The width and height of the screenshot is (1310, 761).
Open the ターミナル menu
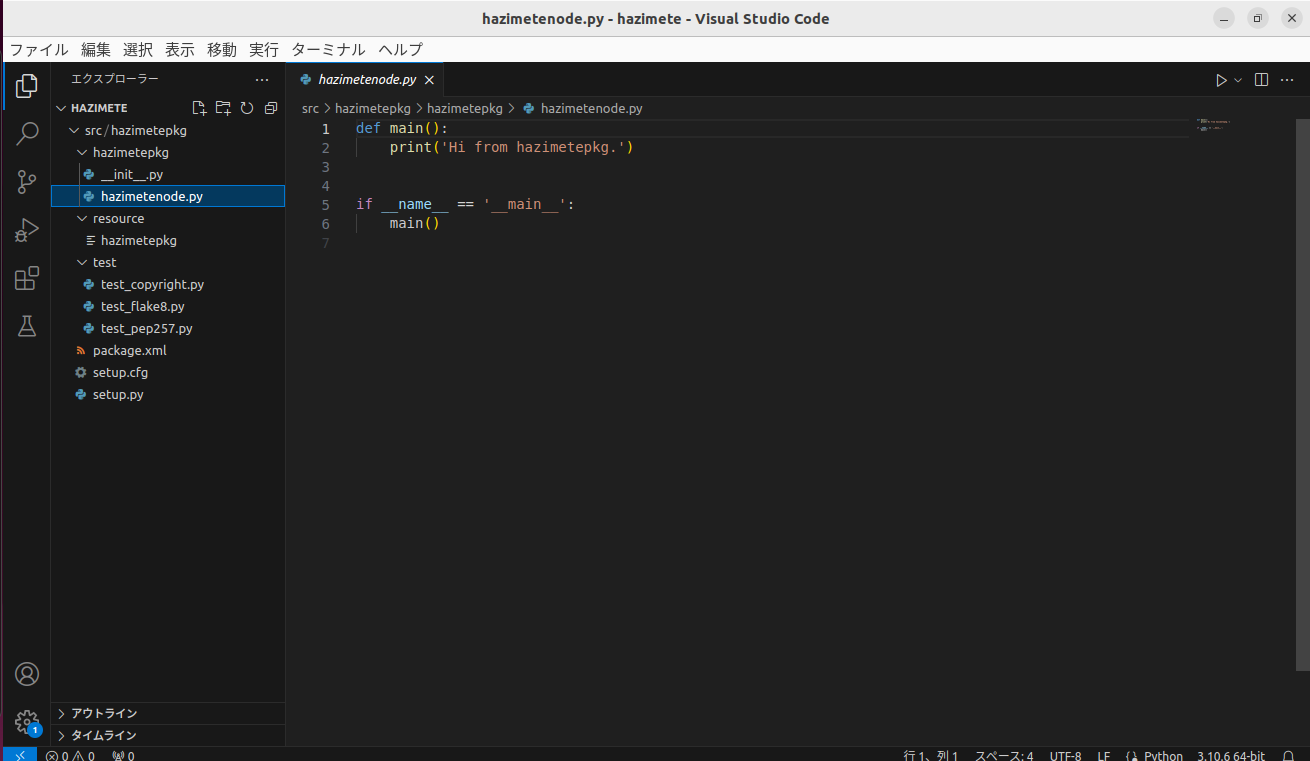pos(328,49)
